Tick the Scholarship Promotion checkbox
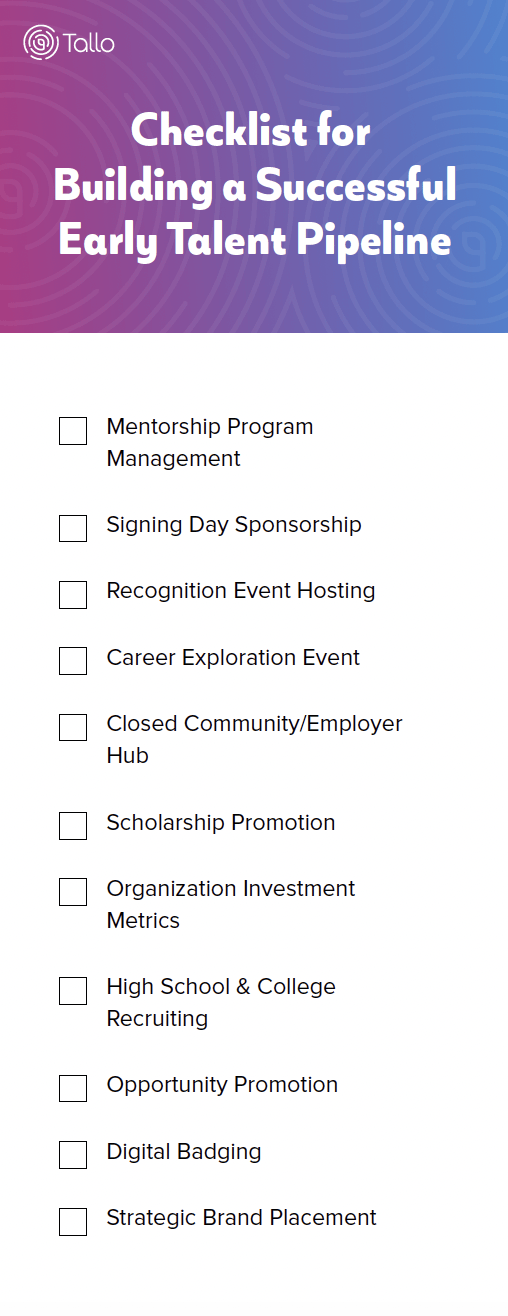 (x=73, y=826)
